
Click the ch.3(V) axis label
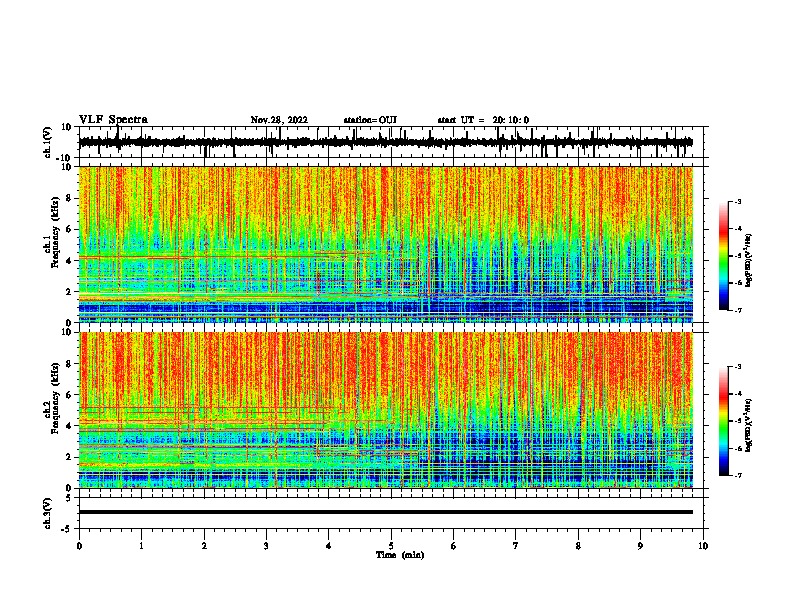coord(48,513)
